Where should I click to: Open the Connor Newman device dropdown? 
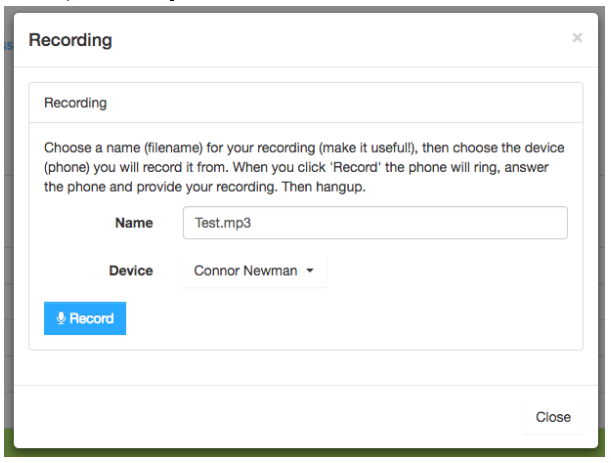pos(254,271)
